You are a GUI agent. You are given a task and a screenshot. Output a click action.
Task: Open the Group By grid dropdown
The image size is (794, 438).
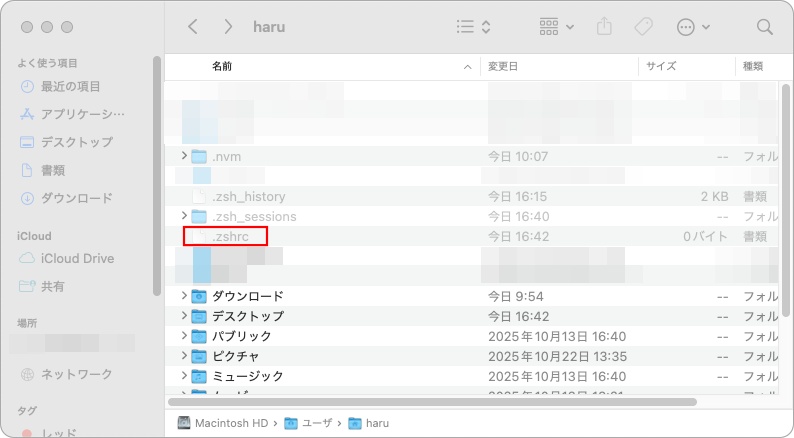tap(556, 27)
